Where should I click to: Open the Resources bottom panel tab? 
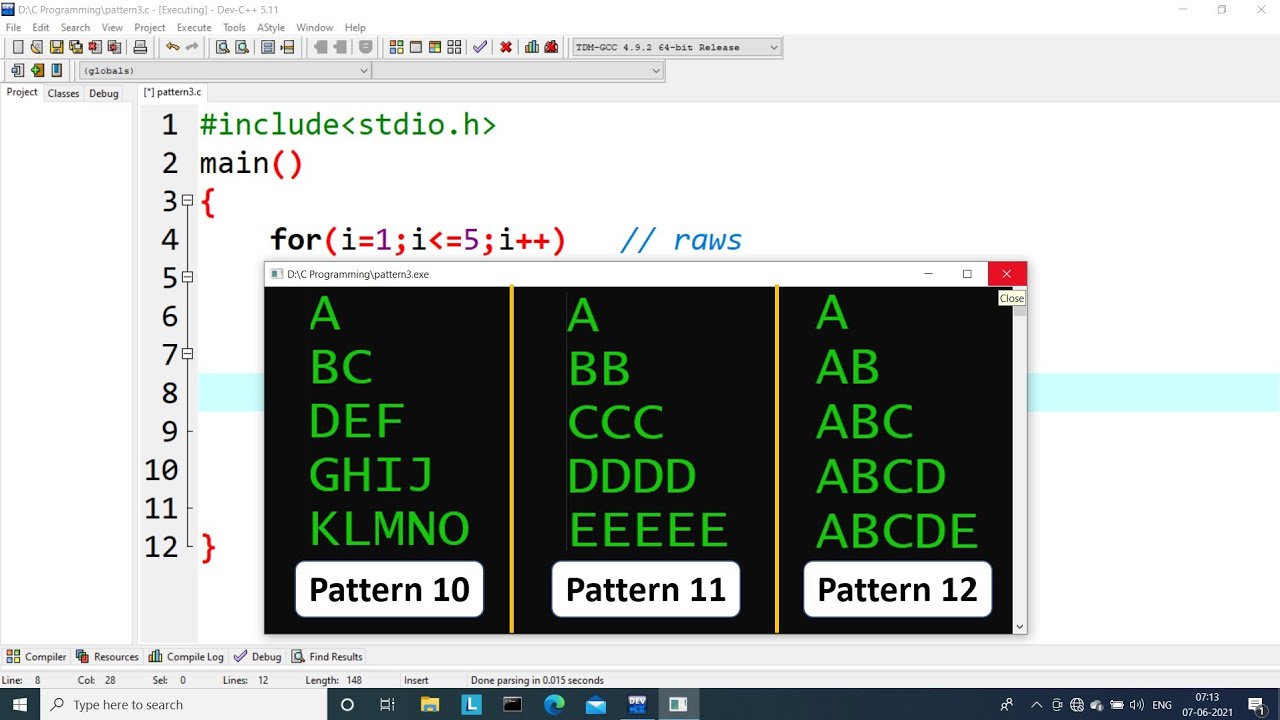[x=107, y=657]
